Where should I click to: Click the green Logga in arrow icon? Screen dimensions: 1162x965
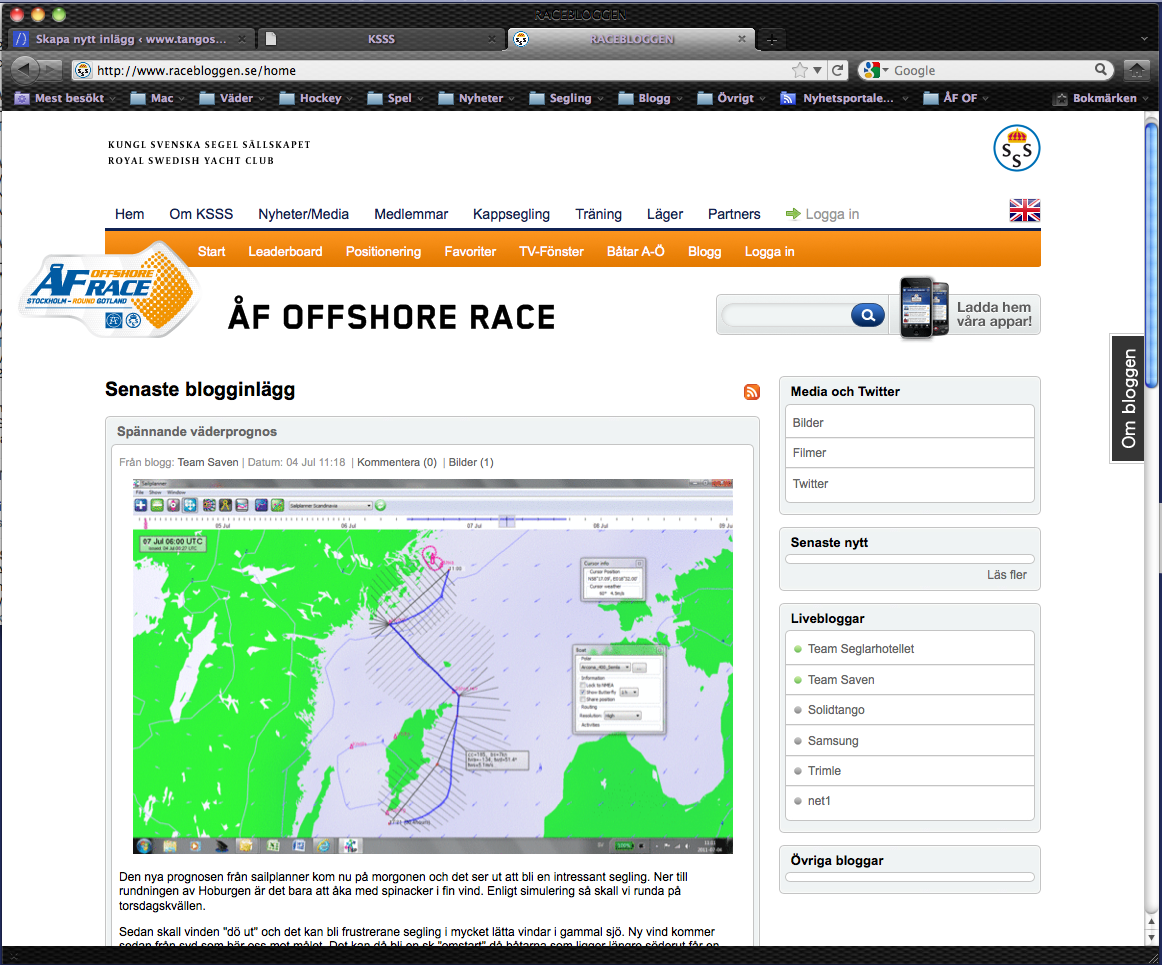click(x=793, y=213)
